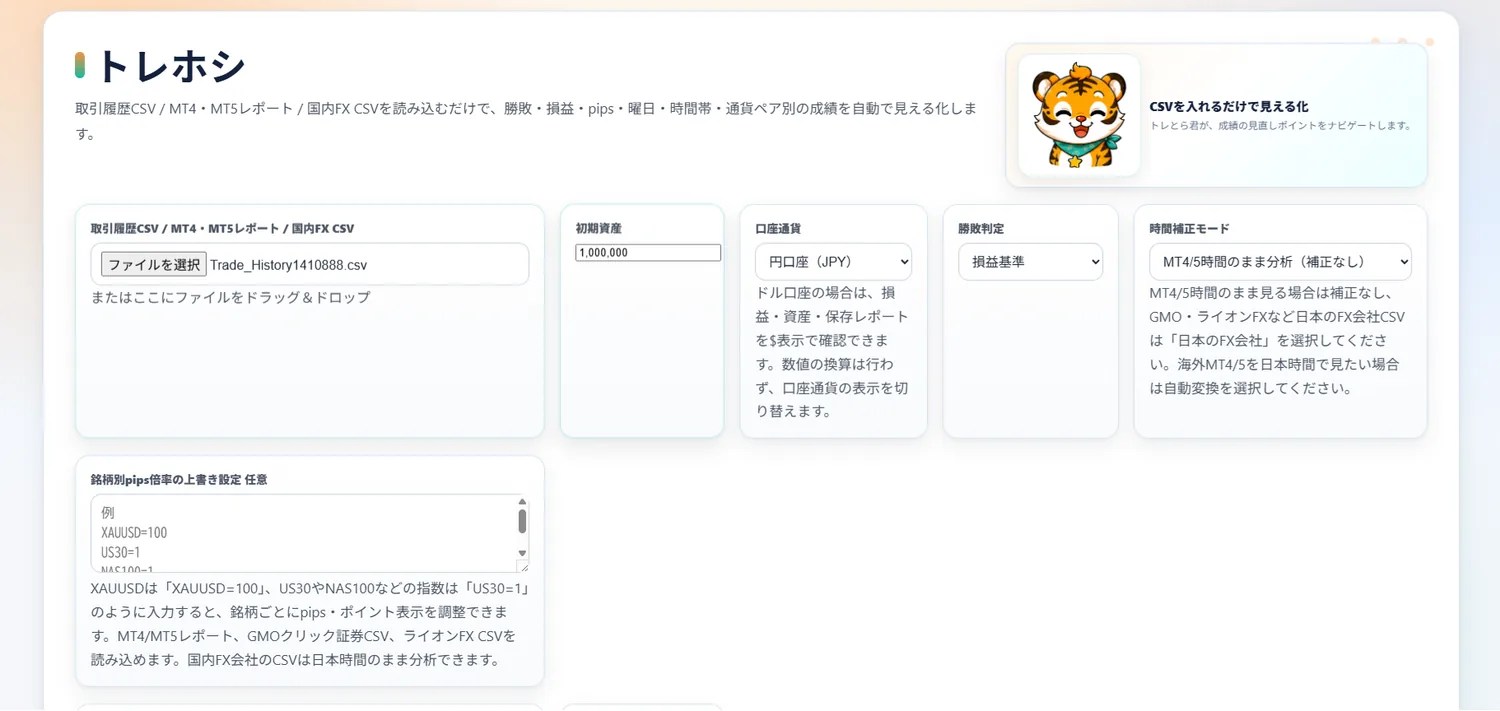1500x711 pixels.
Task: Click the CSVを入れるだけで見える化 heading
Action: pos(1229,106)
